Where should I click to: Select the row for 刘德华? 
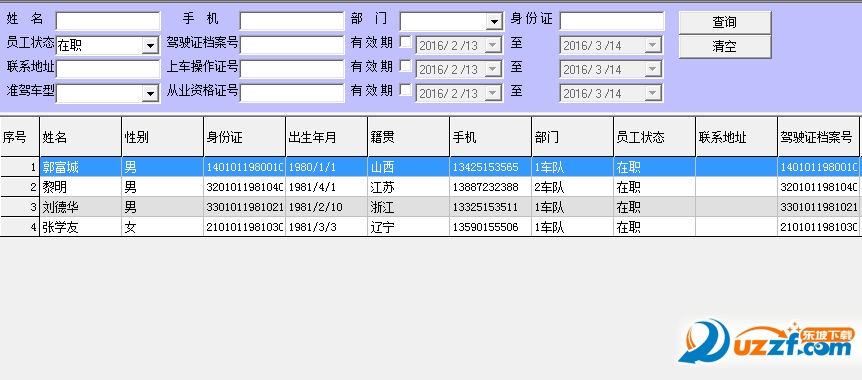tap(431, 207)
